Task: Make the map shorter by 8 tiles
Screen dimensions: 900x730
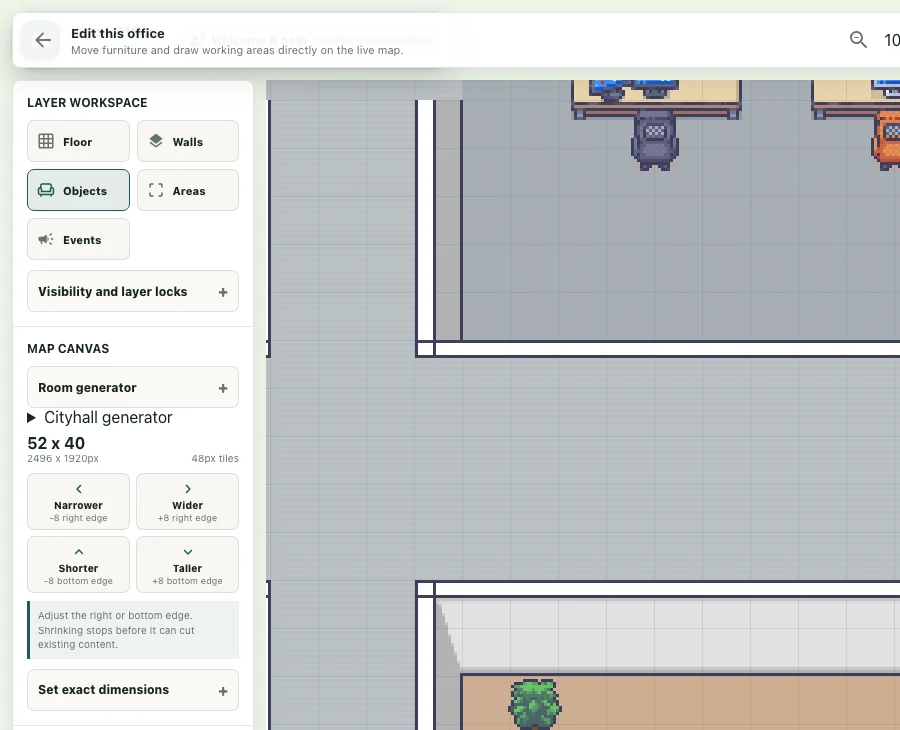Action: pyautogui.click(x=78, y=565)
